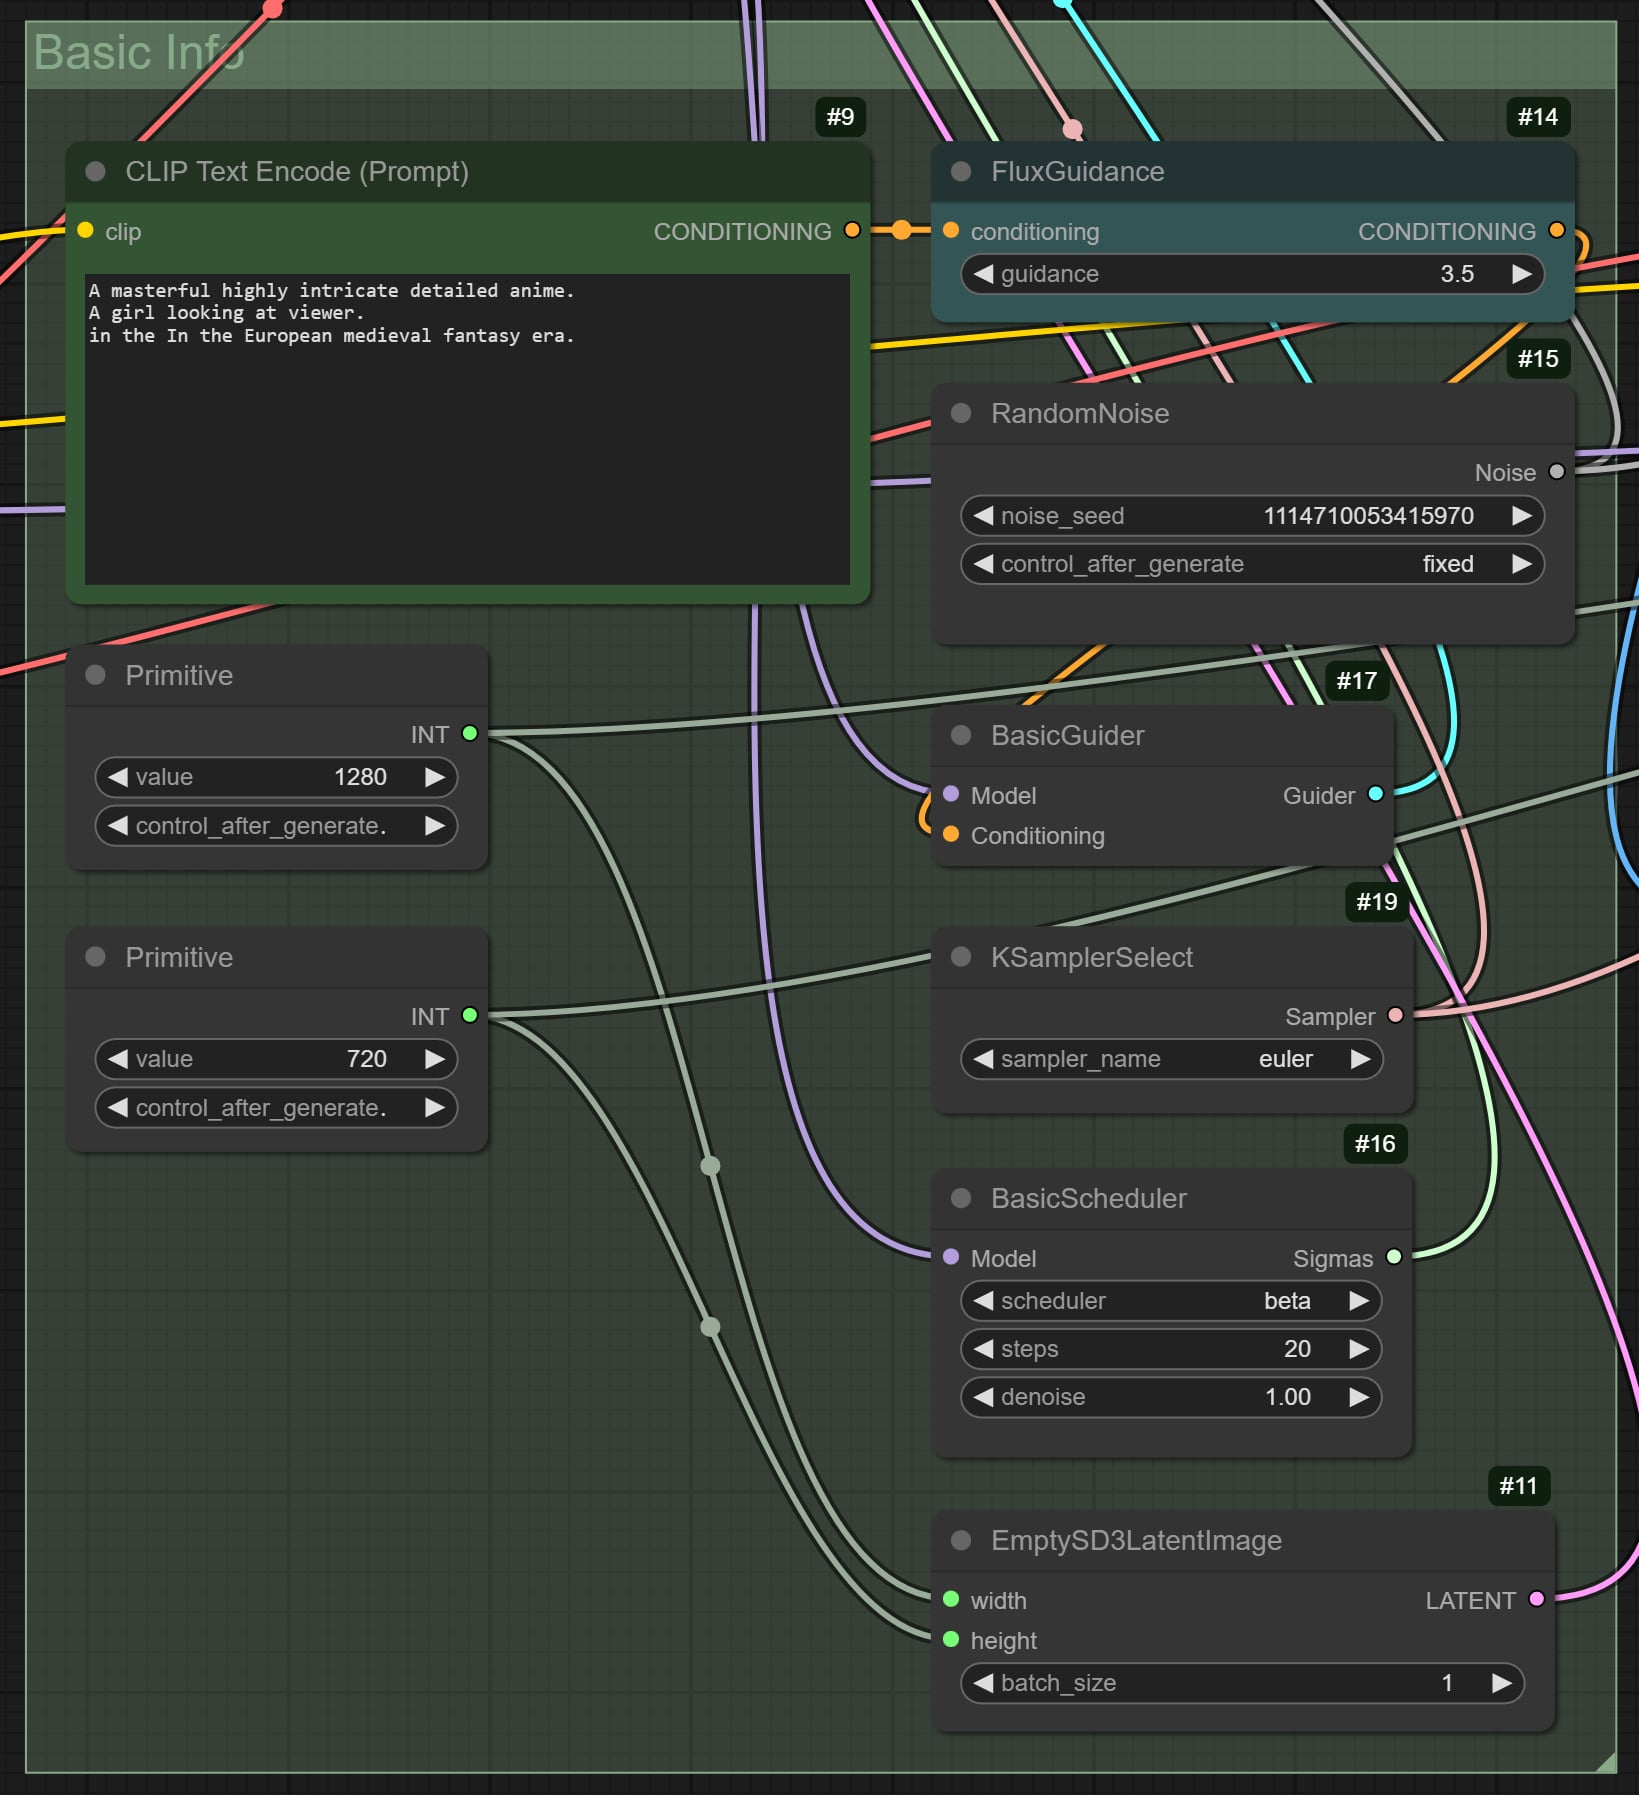
Task: Decrease denoise with the left arrow
Action: 984,1397
